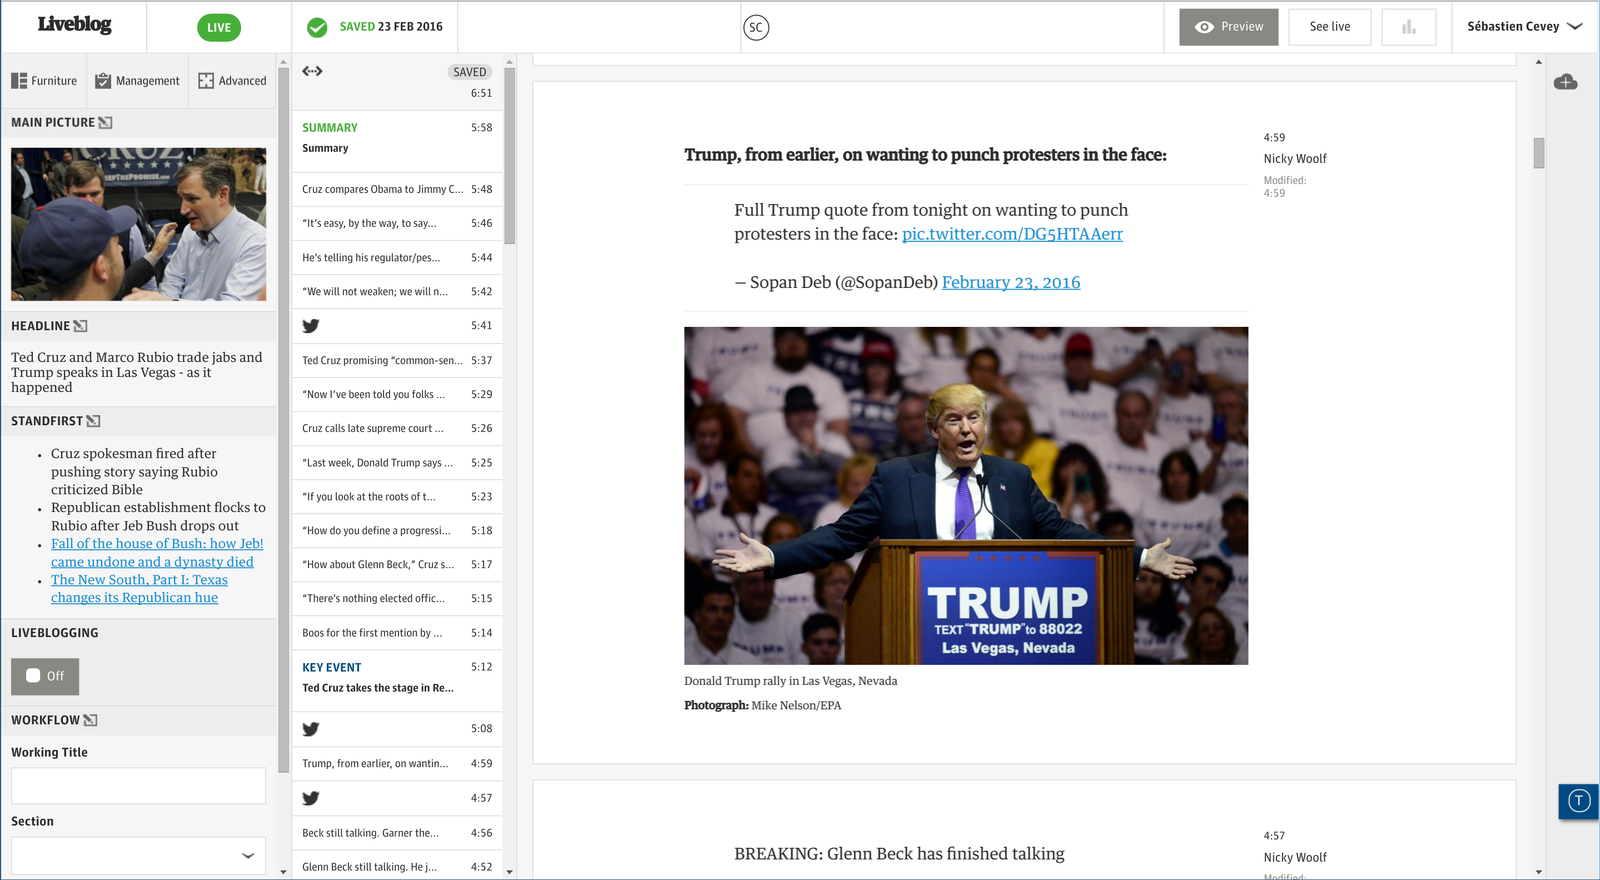This screenshot has width=1600, height=880.
Task: Click the block list scrollbar thumb
Action: pos(510,155)
